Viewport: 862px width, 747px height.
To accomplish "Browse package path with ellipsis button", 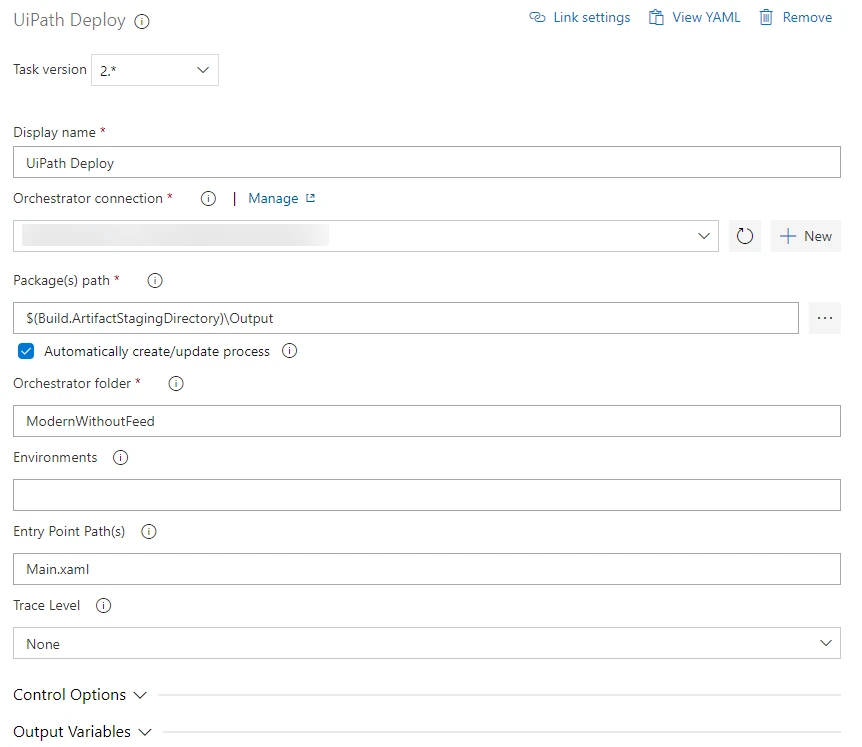I will click(x=825, y=318).
